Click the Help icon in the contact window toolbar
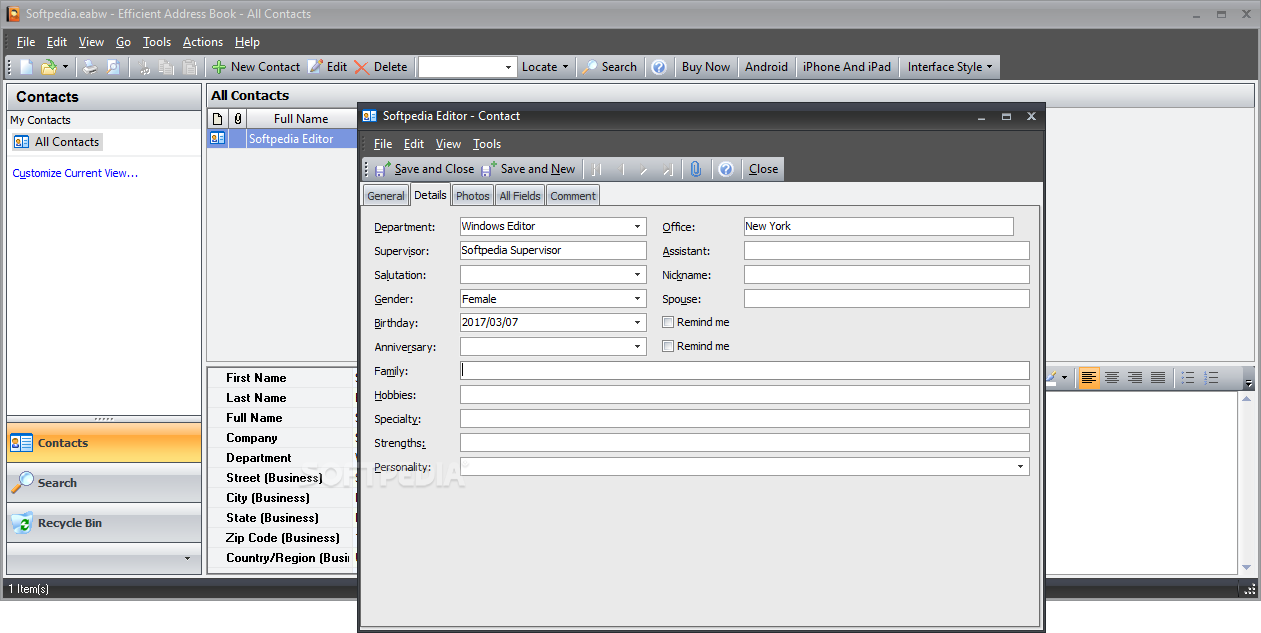Image resolution: width=1261 pixels, height=633 pixels. 726,169
